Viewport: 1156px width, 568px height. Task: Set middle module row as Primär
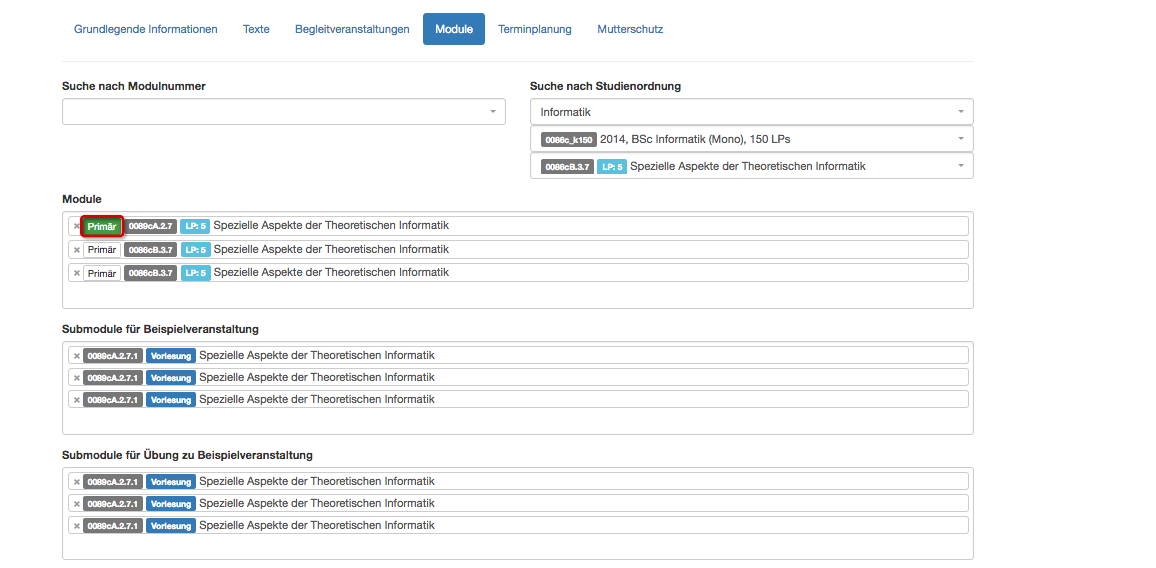point(102,250)
